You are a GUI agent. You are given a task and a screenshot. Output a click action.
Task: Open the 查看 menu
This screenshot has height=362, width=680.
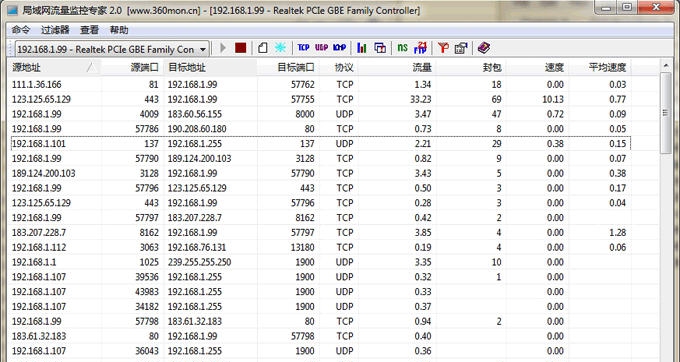pyautogui.click(x=89, y=30)
